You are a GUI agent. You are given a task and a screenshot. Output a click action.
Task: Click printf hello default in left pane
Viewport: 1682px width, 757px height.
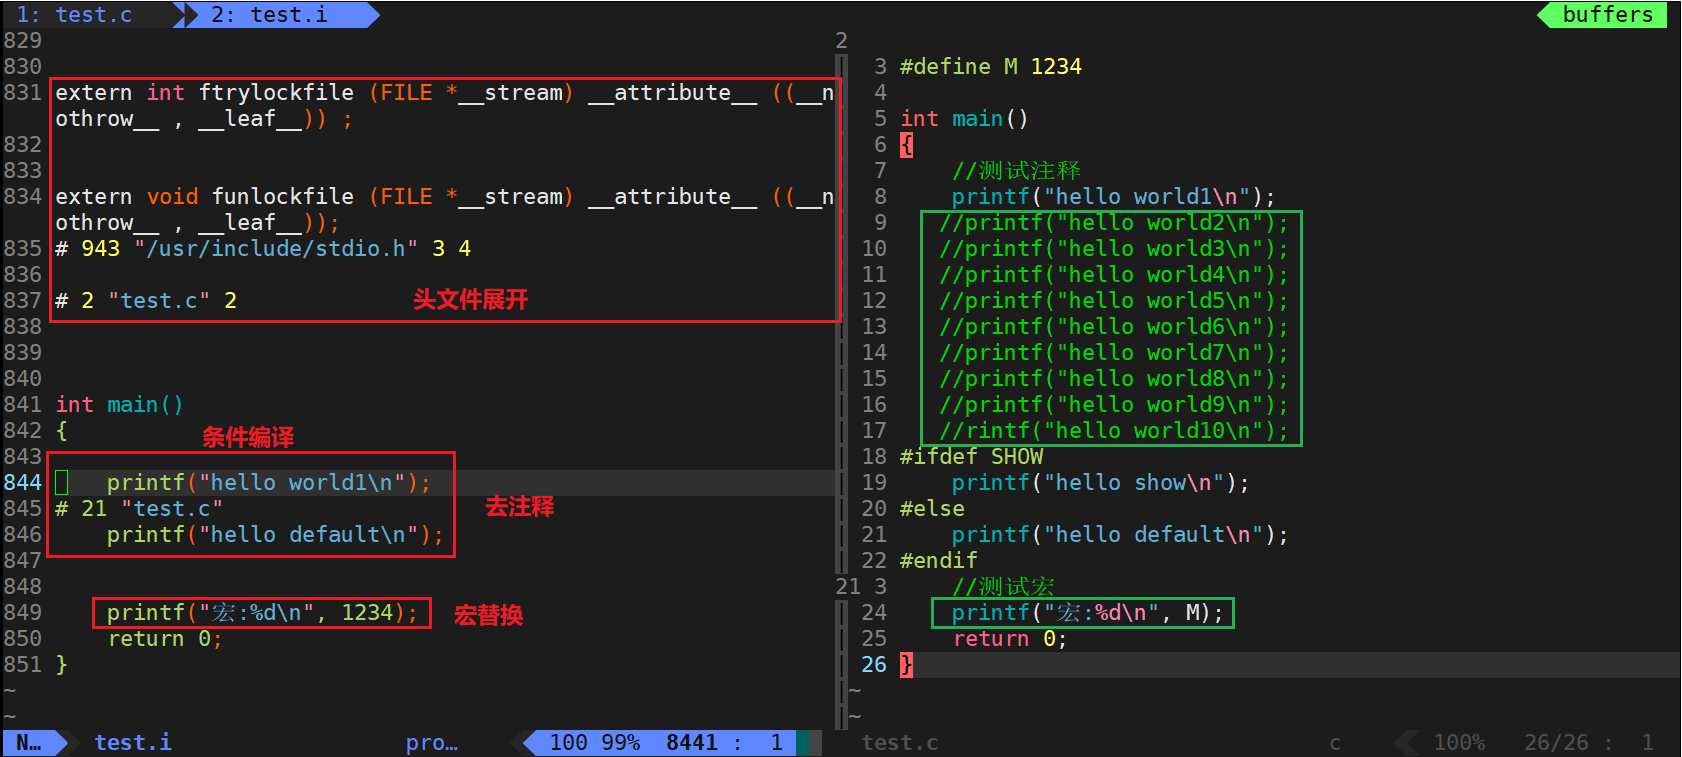[x=275, y=535]
